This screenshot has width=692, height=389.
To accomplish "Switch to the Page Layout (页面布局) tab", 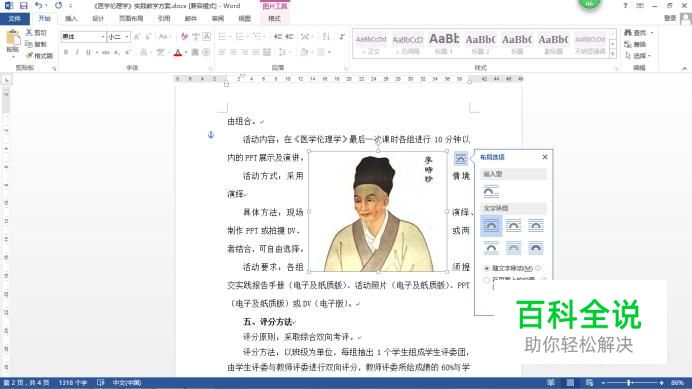I will coord(131,19).
